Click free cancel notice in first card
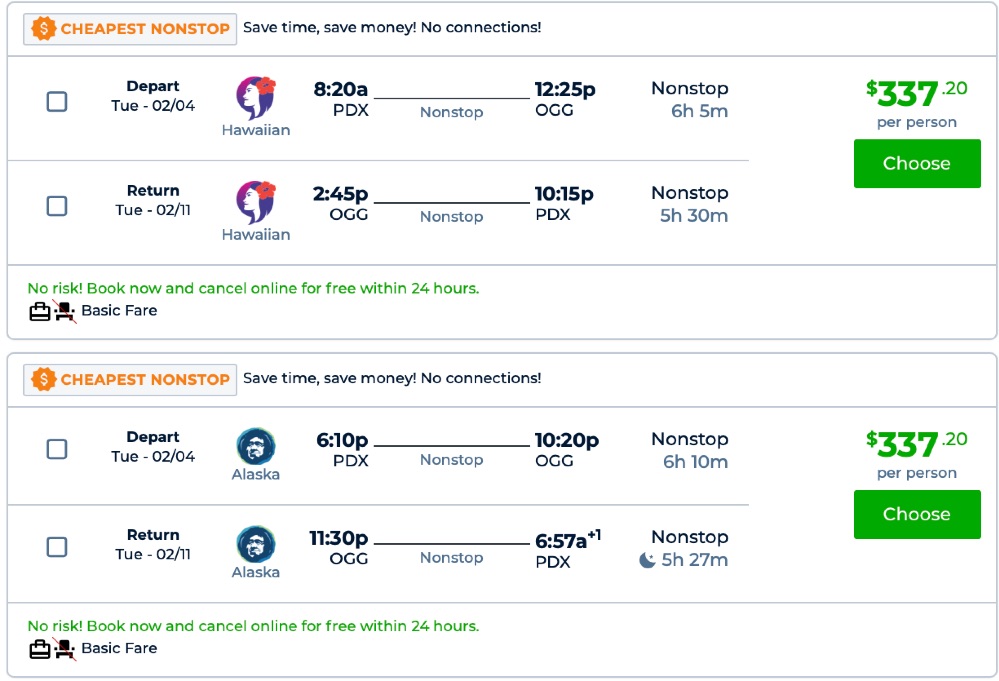This screenshot has width=999, height=681. 253,288
